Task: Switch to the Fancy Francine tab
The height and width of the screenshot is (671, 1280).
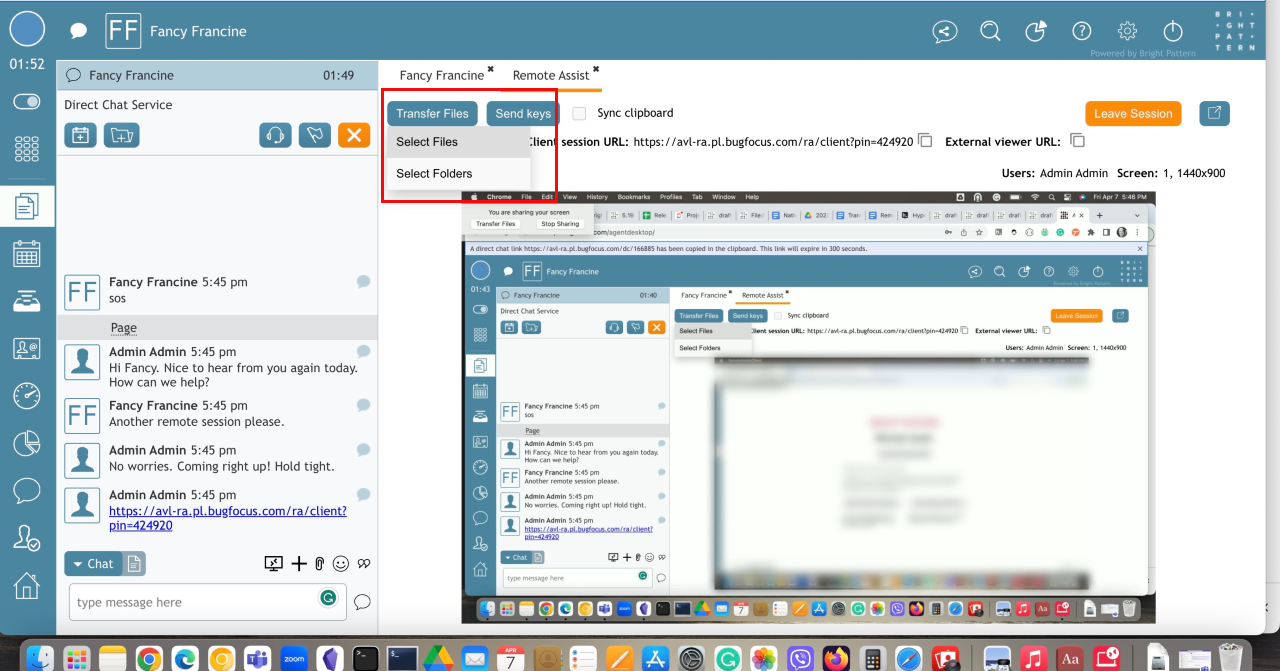Action: [x=442, y=75]
